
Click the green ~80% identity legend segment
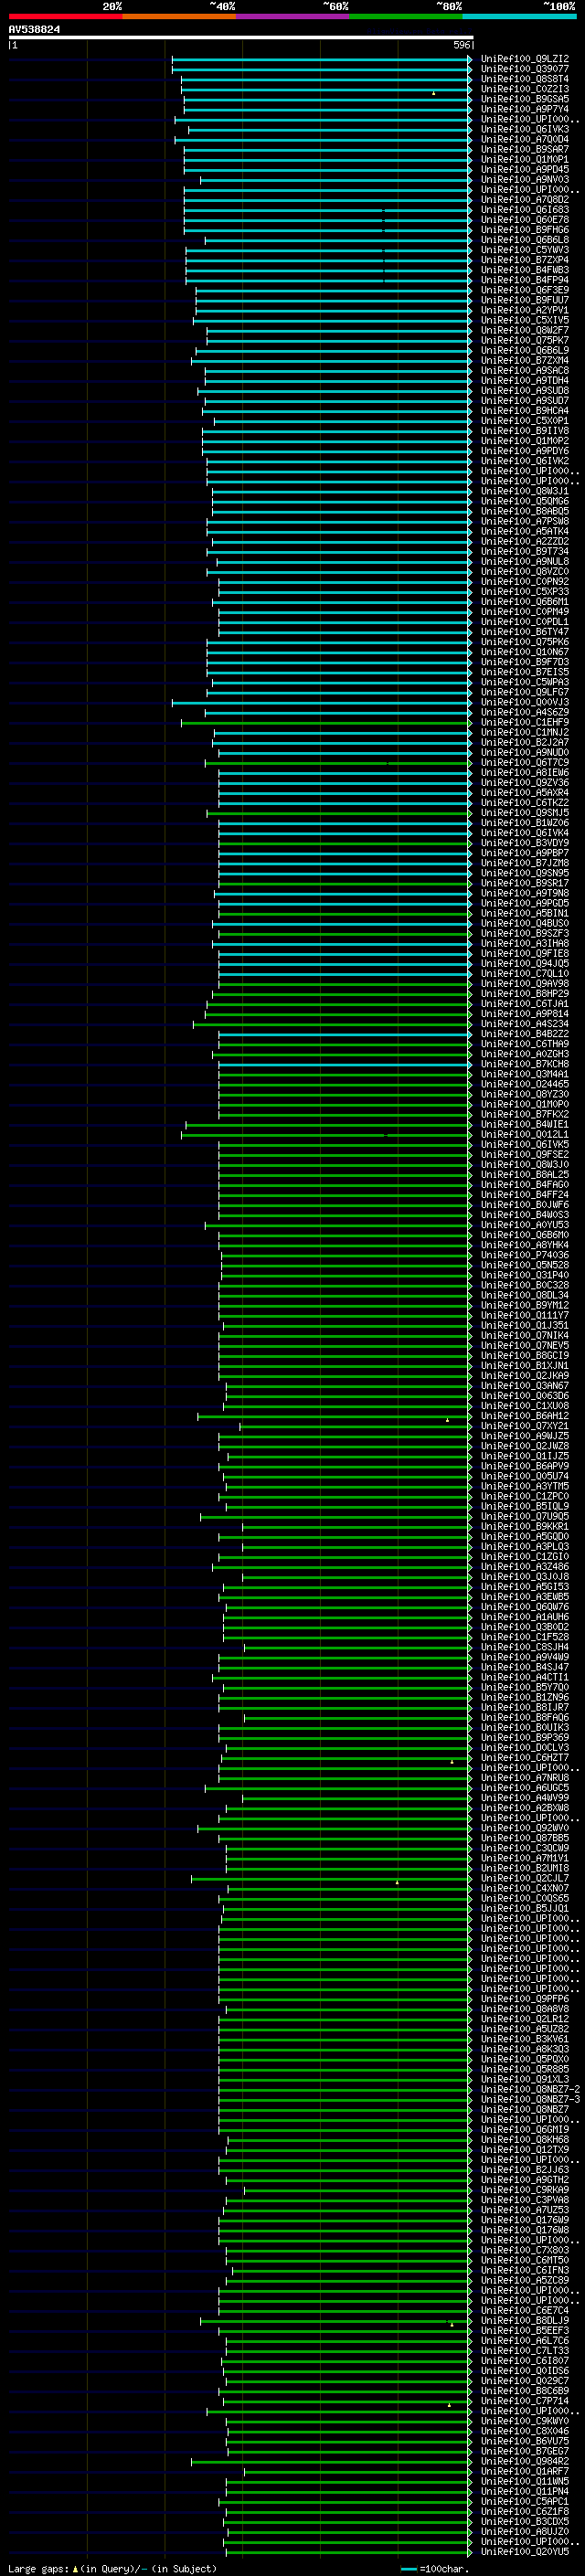click(x=406, y=17)
